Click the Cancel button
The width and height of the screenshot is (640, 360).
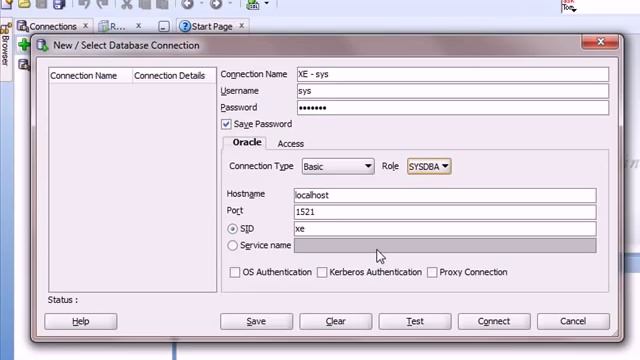(573, 321)
